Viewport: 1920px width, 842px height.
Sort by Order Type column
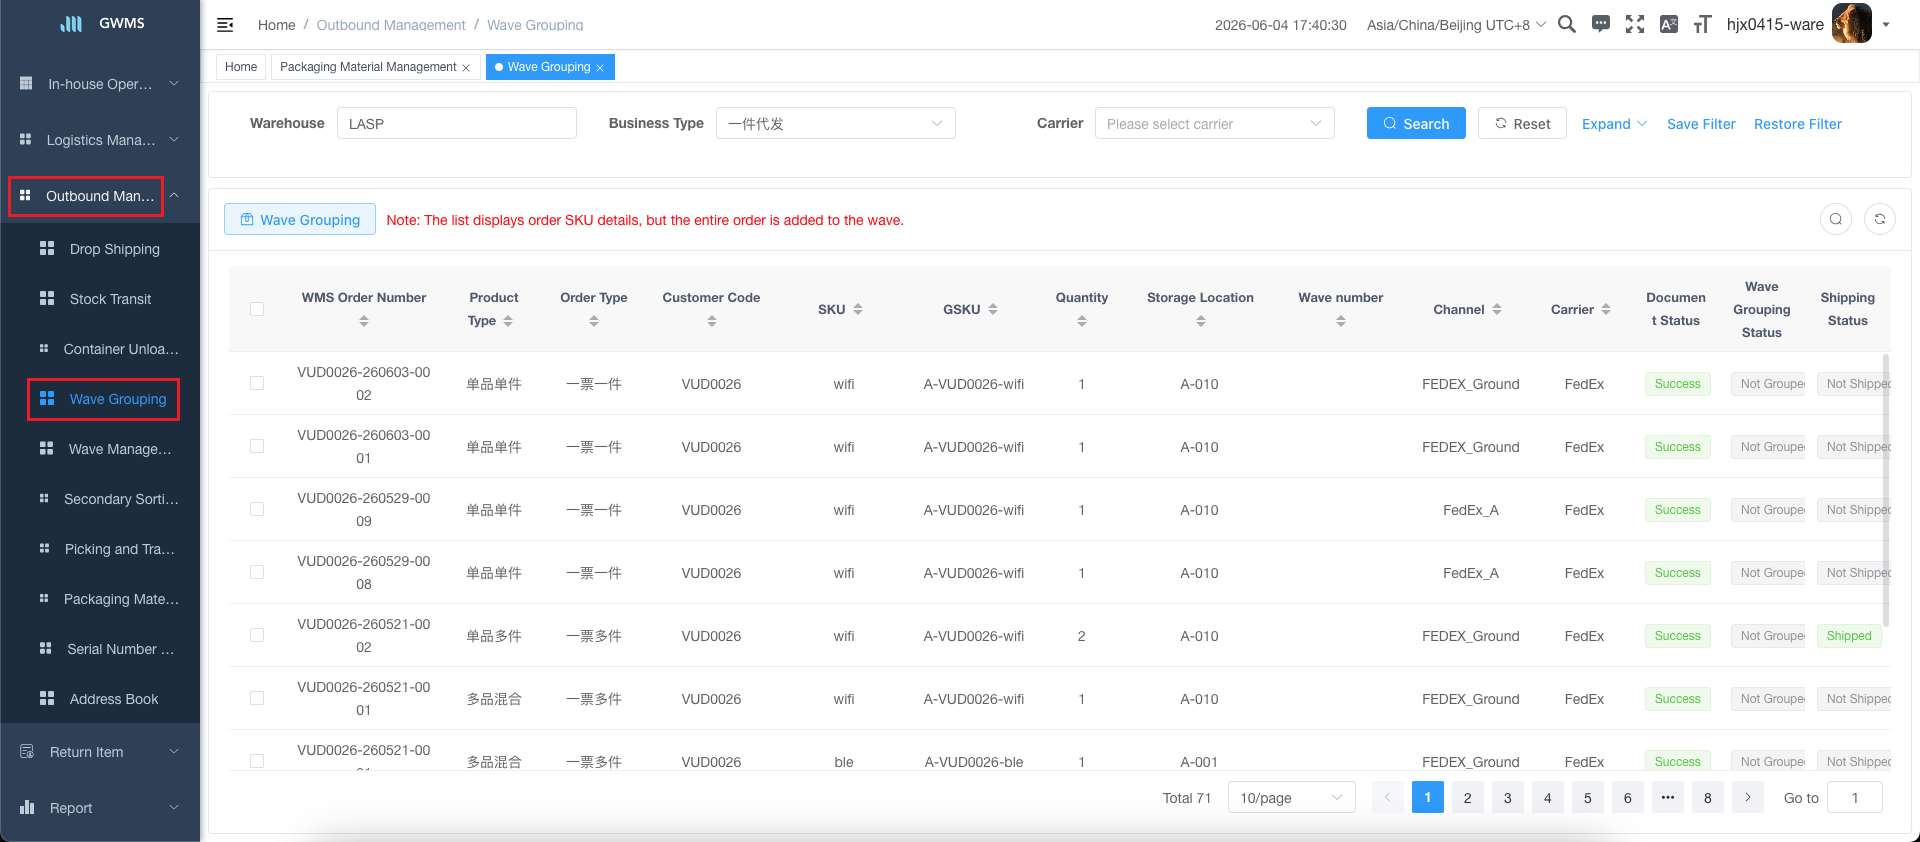point(594,321)
